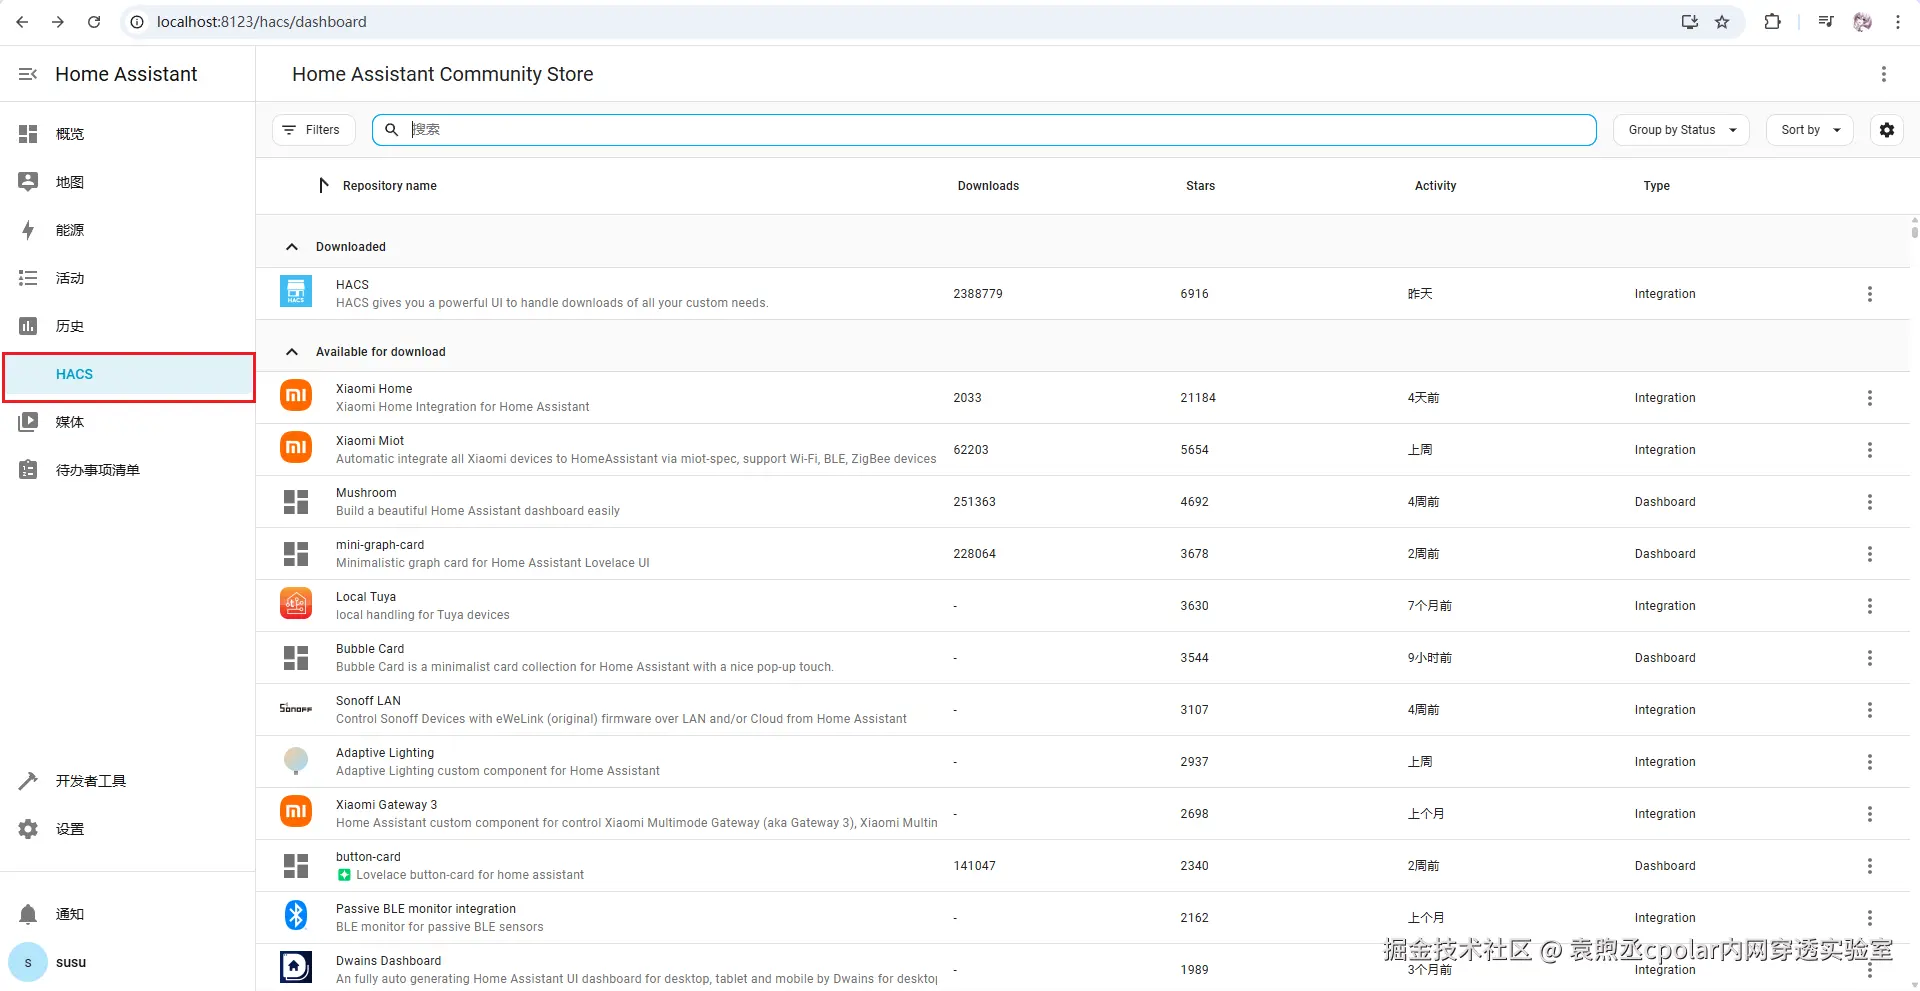Open the Group by Status dropdown
The image size is (1920, 991).
(1681, 130)
